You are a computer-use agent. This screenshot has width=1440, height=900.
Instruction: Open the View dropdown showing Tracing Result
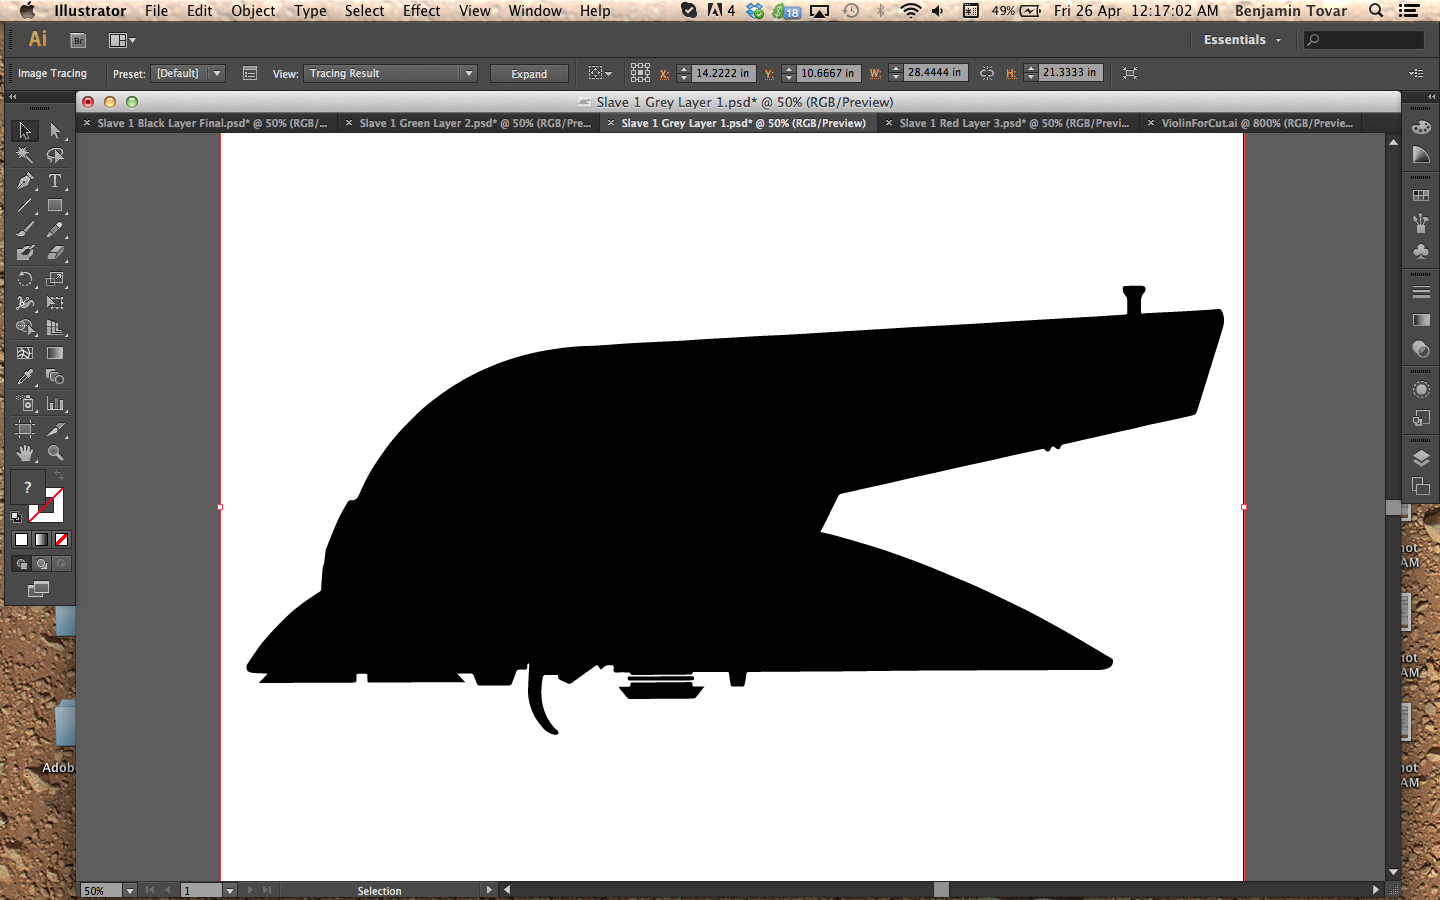[x=390, y=73]
